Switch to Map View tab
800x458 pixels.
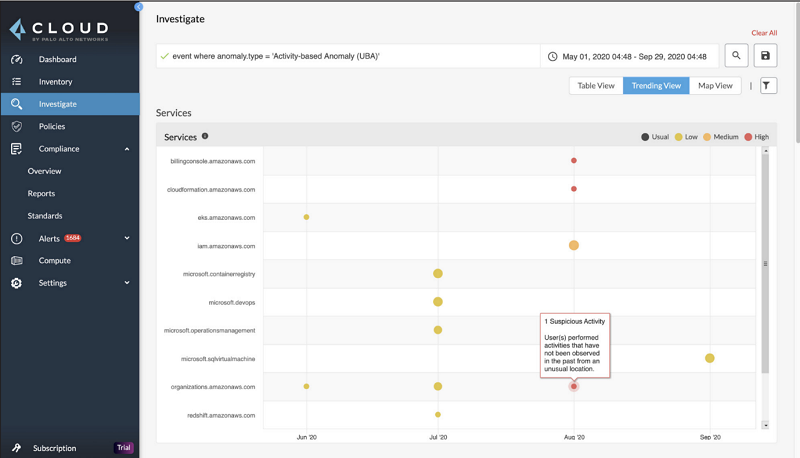tap(715, 86)
